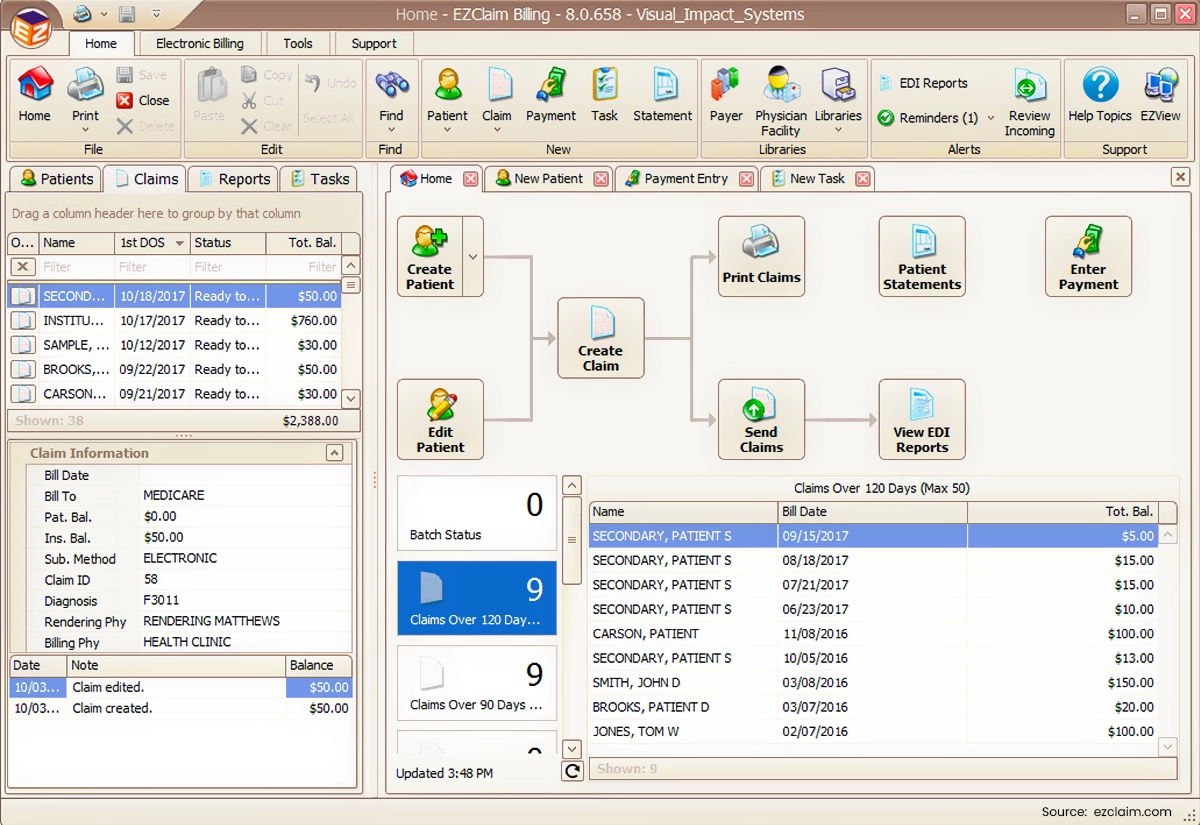Switch to the Electronic Billing ribbon tab

click(x=200, y=43)
